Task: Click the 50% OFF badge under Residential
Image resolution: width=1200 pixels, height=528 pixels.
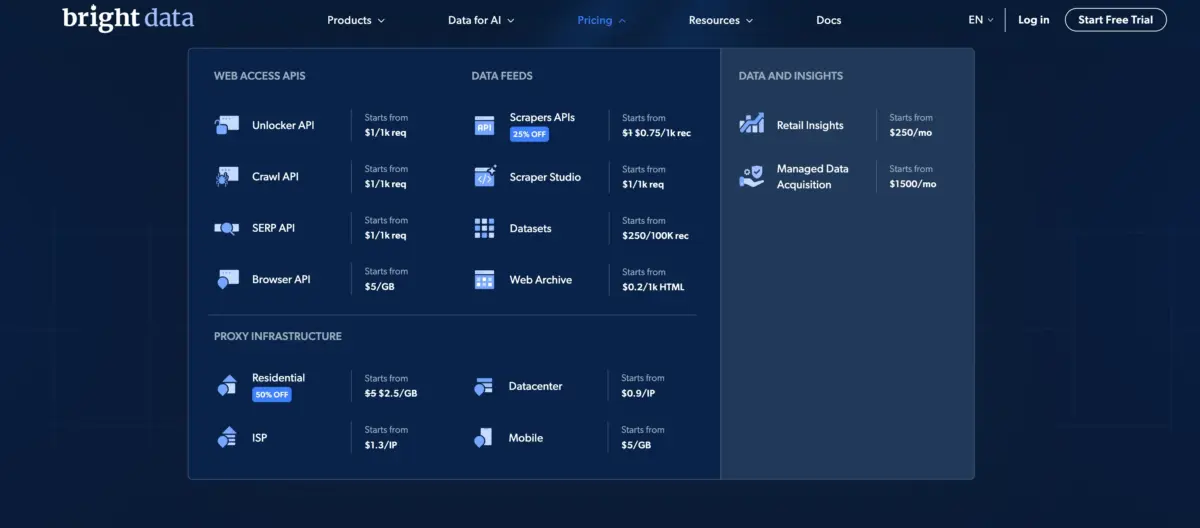Action: coord(272,394)
